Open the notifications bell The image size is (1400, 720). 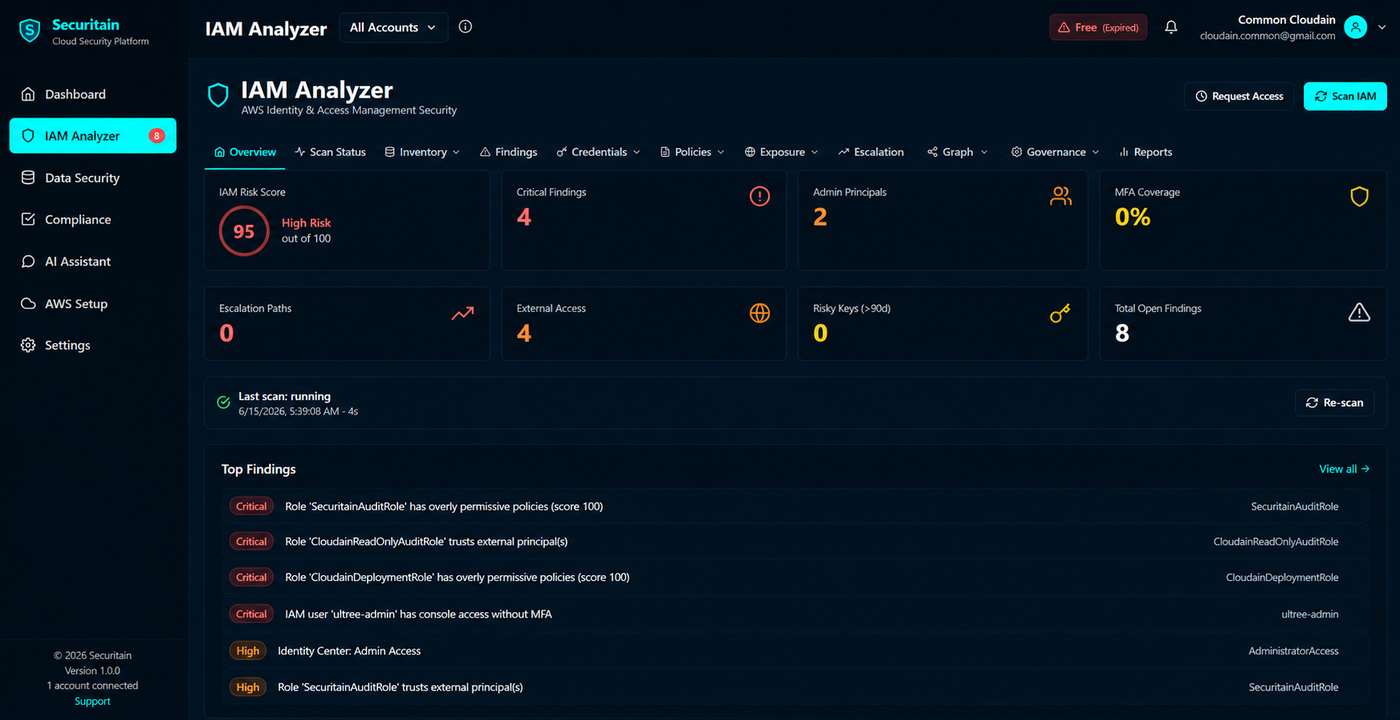point(1171,28)
